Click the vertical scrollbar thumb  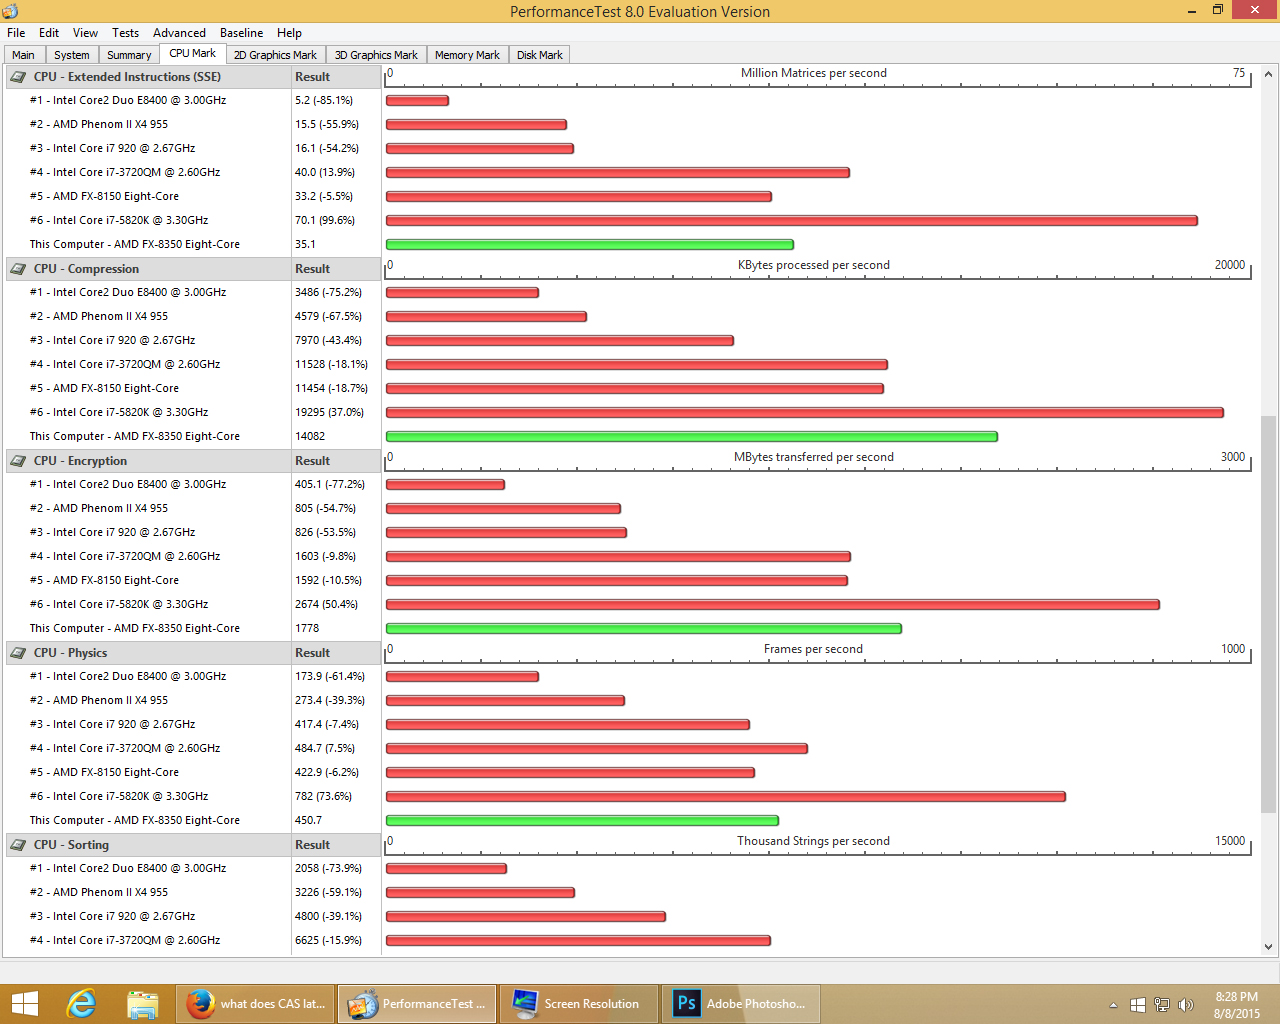[x=1268, y=614]
